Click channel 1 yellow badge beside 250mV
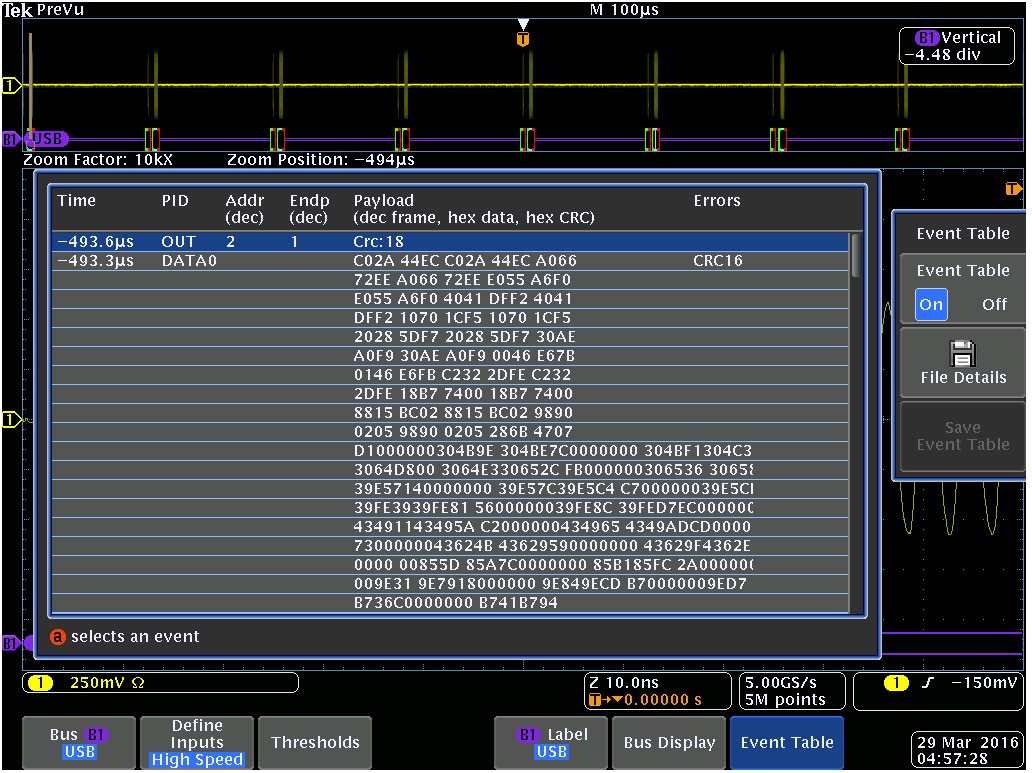 [x=40, y=683]
